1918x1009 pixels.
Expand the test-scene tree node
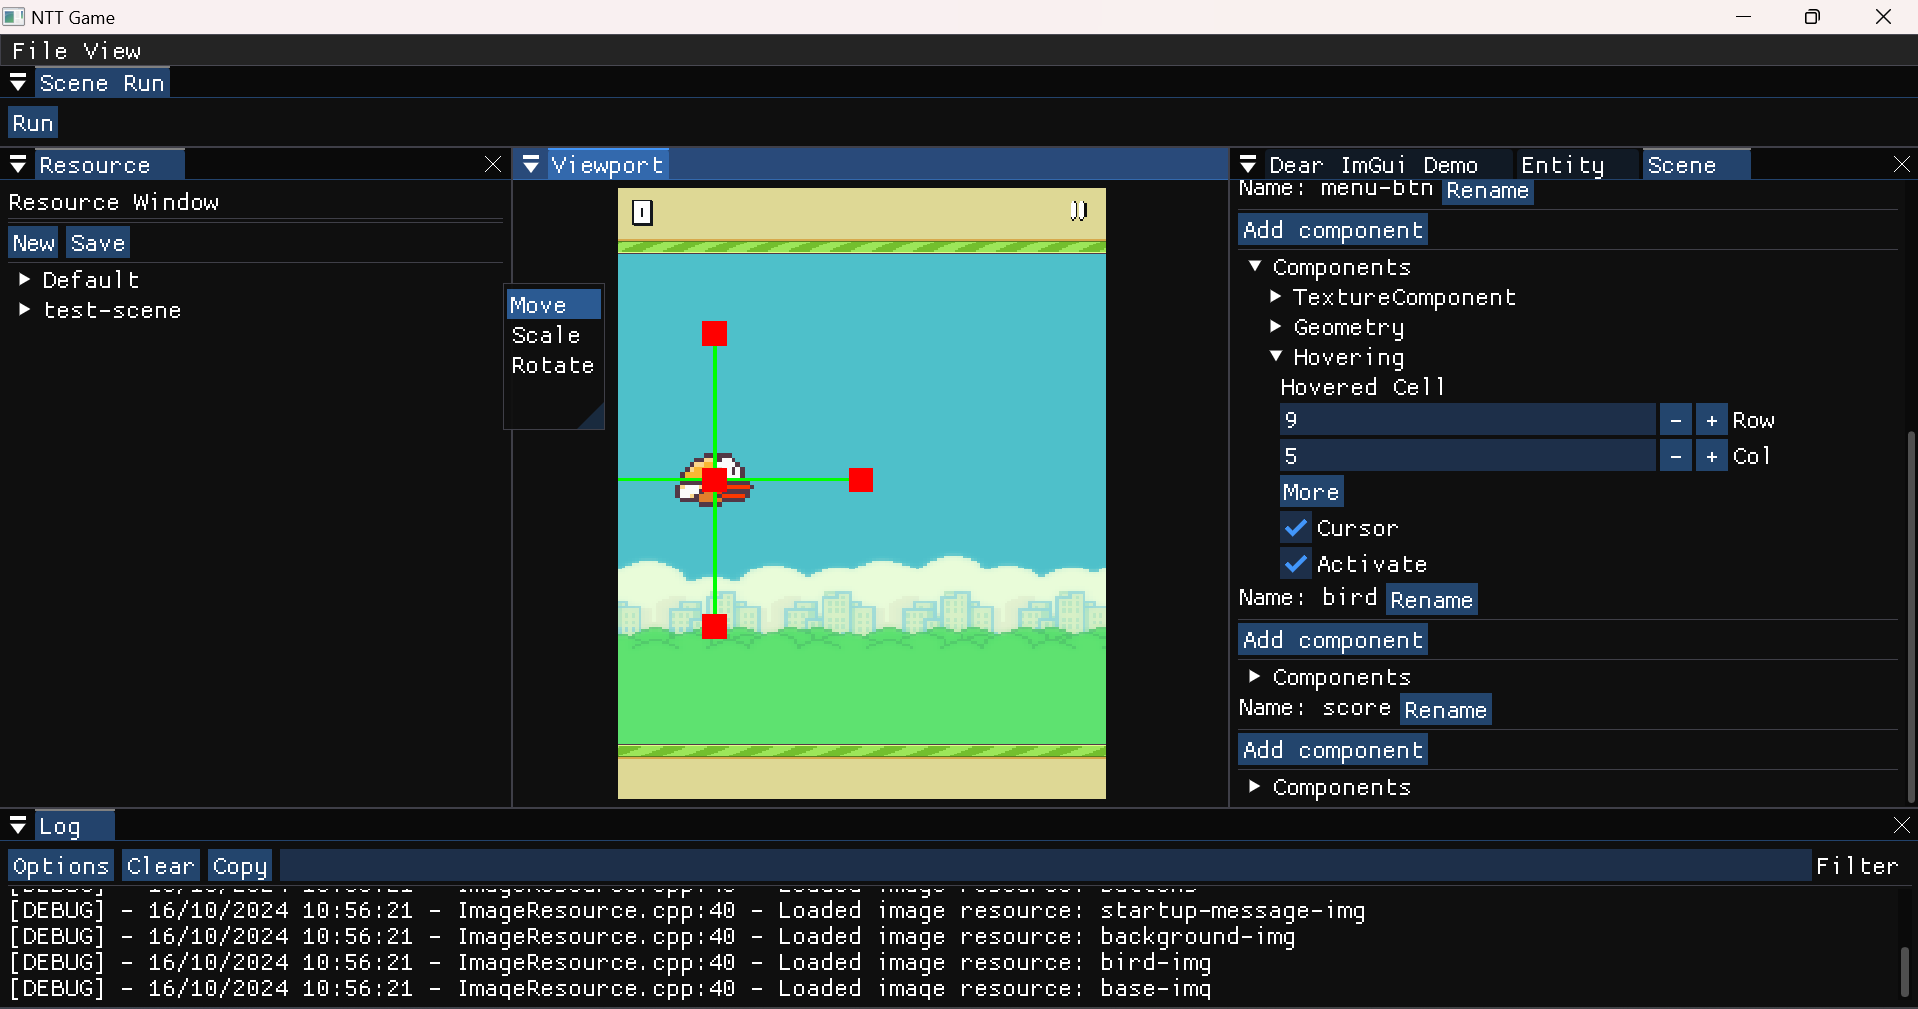tap(24, 310)
